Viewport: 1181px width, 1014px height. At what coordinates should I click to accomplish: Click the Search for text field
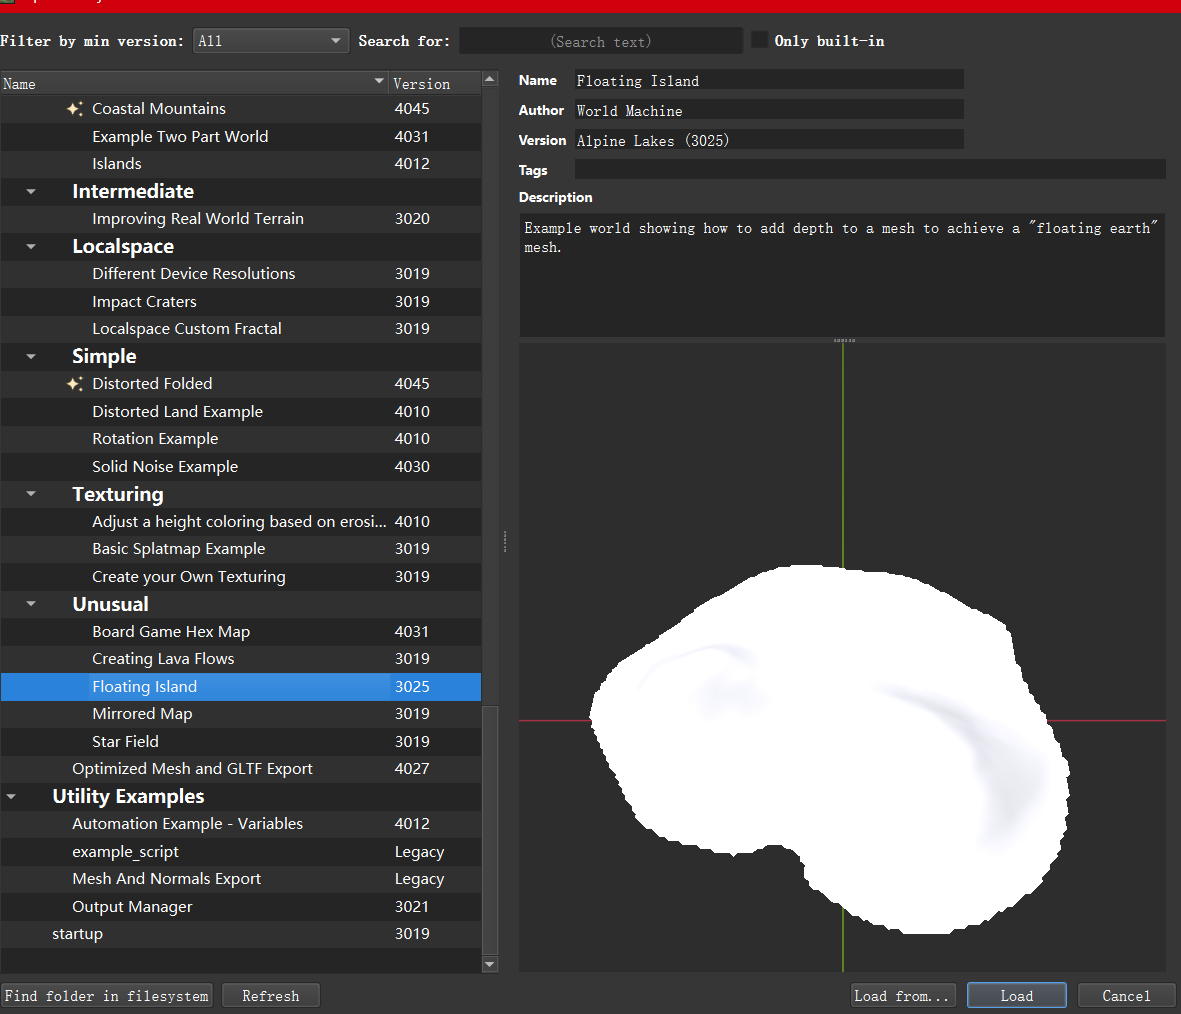(601, 41)
